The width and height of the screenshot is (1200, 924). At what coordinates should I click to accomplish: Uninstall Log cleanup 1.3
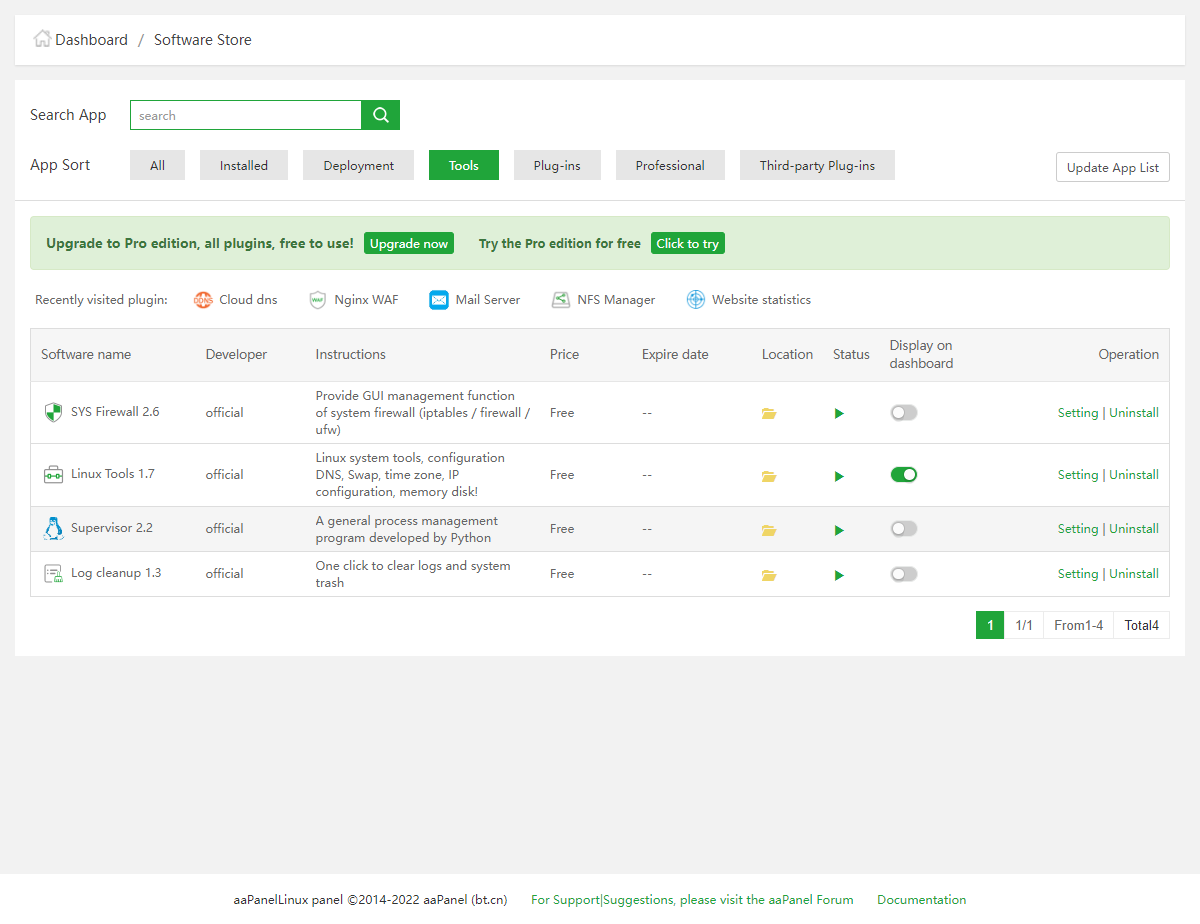[1134, 574]
